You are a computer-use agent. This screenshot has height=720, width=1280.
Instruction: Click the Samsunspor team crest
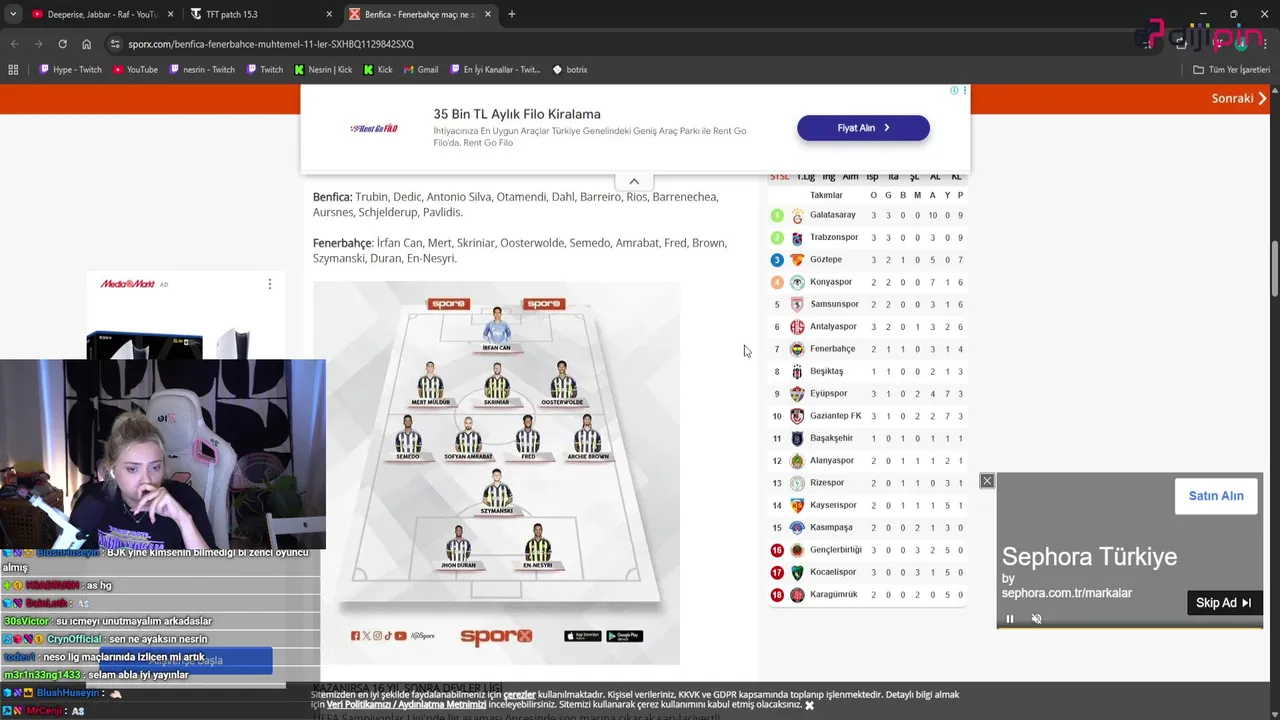click(x=797, y=304)
